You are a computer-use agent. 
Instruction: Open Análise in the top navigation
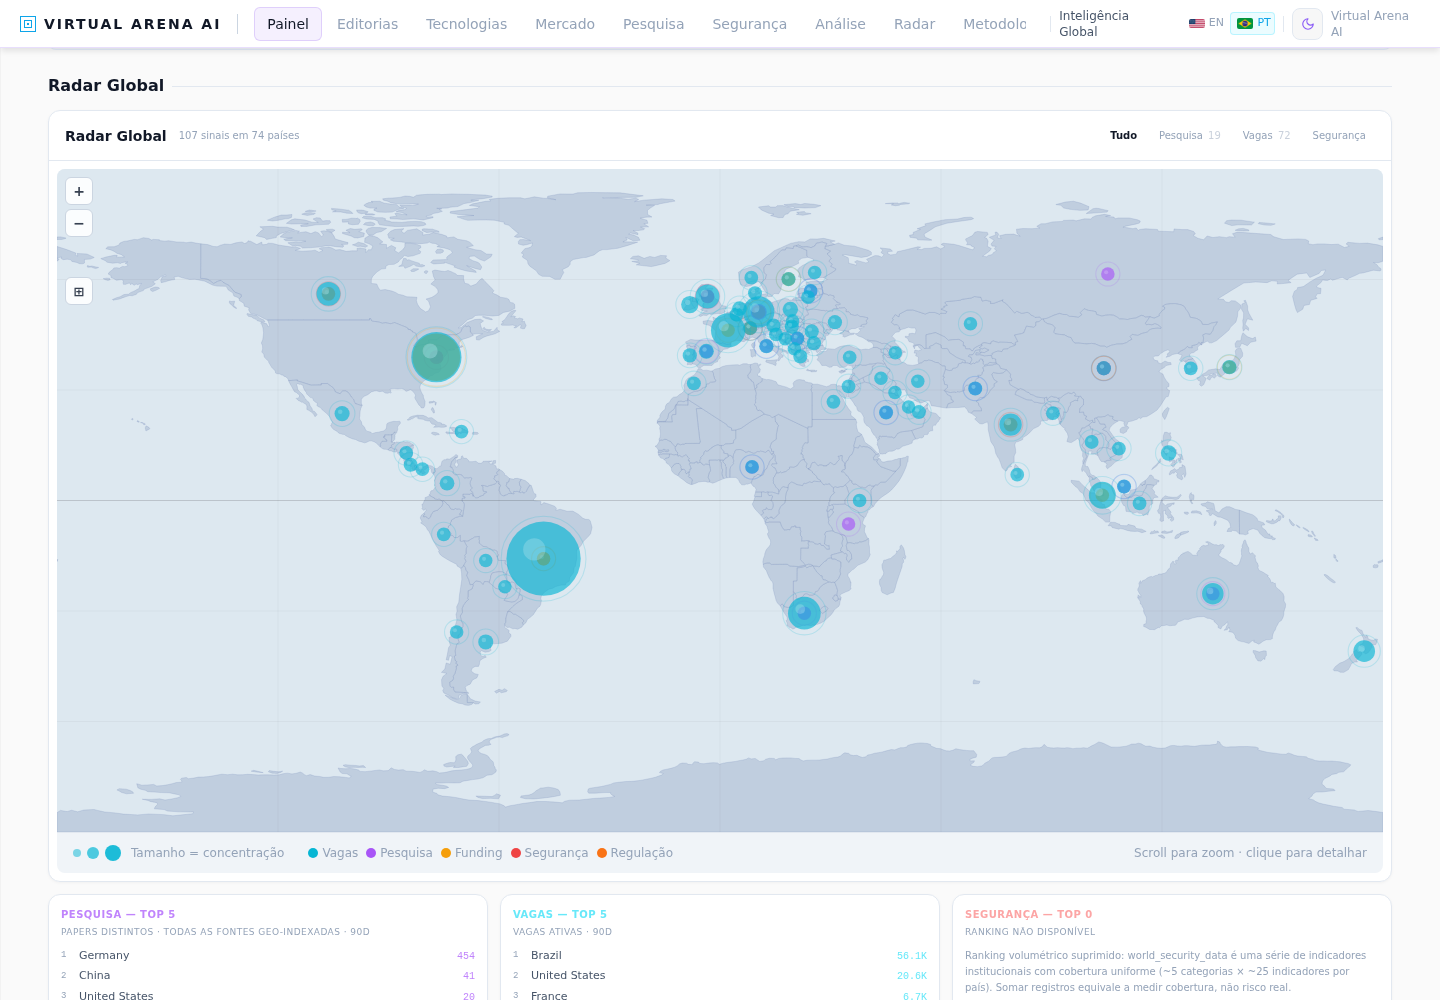pos(840,24)
